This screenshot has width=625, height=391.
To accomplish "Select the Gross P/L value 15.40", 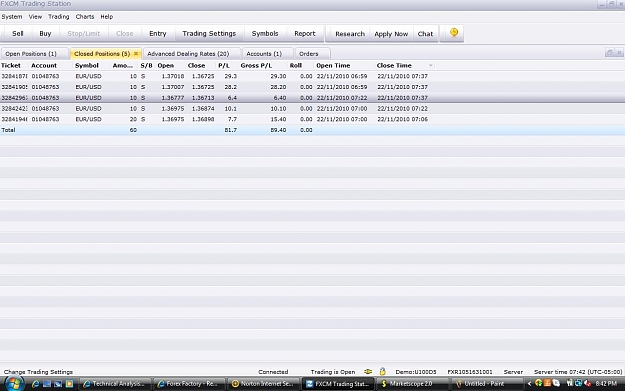I will (278, 119).
